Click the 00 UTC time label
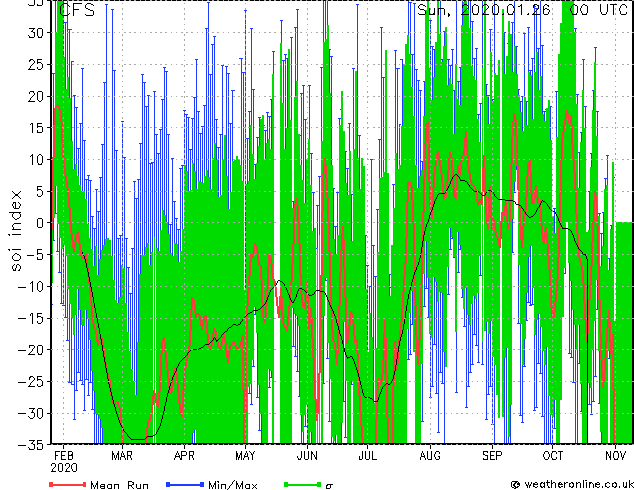This screenshot has width=634, height=490. [598, 10]
